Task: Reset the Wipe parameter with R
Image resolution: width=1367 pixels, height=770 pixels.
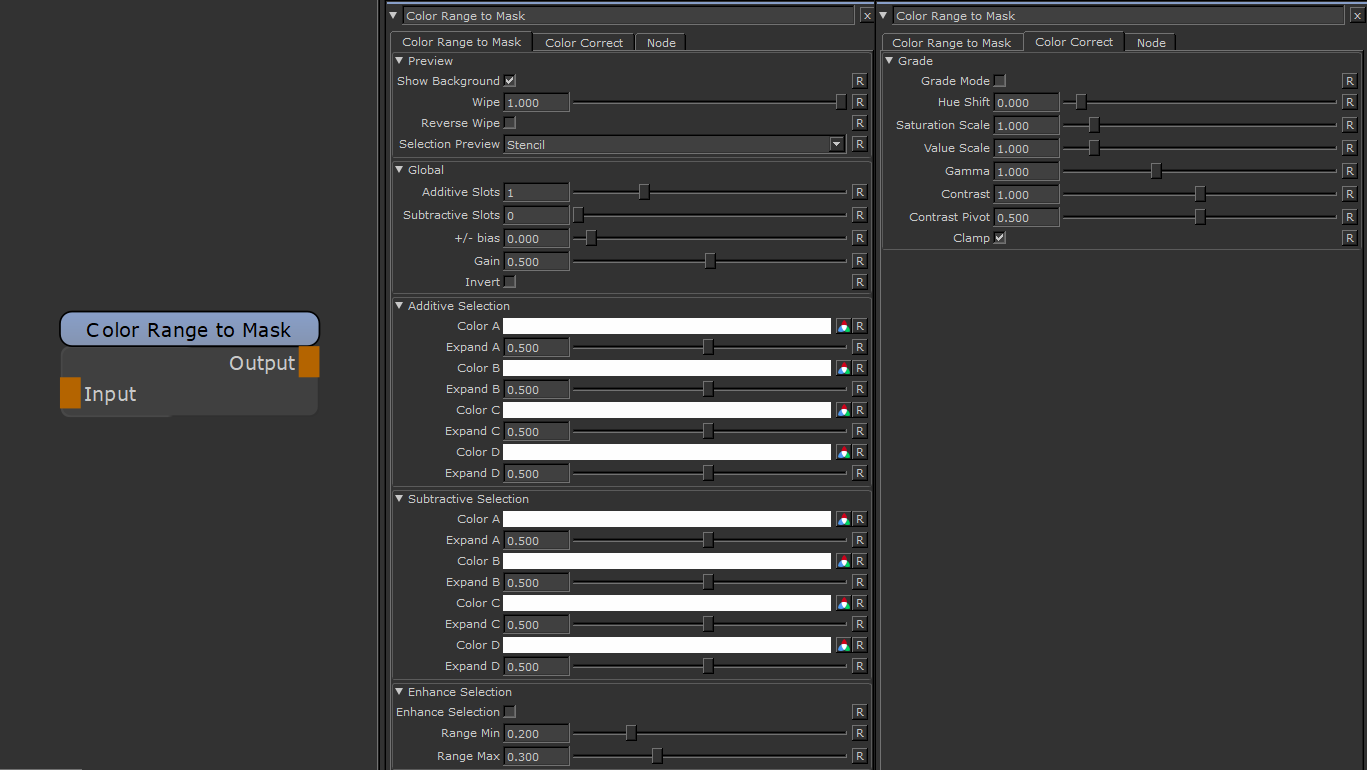Action: point(859,102)
